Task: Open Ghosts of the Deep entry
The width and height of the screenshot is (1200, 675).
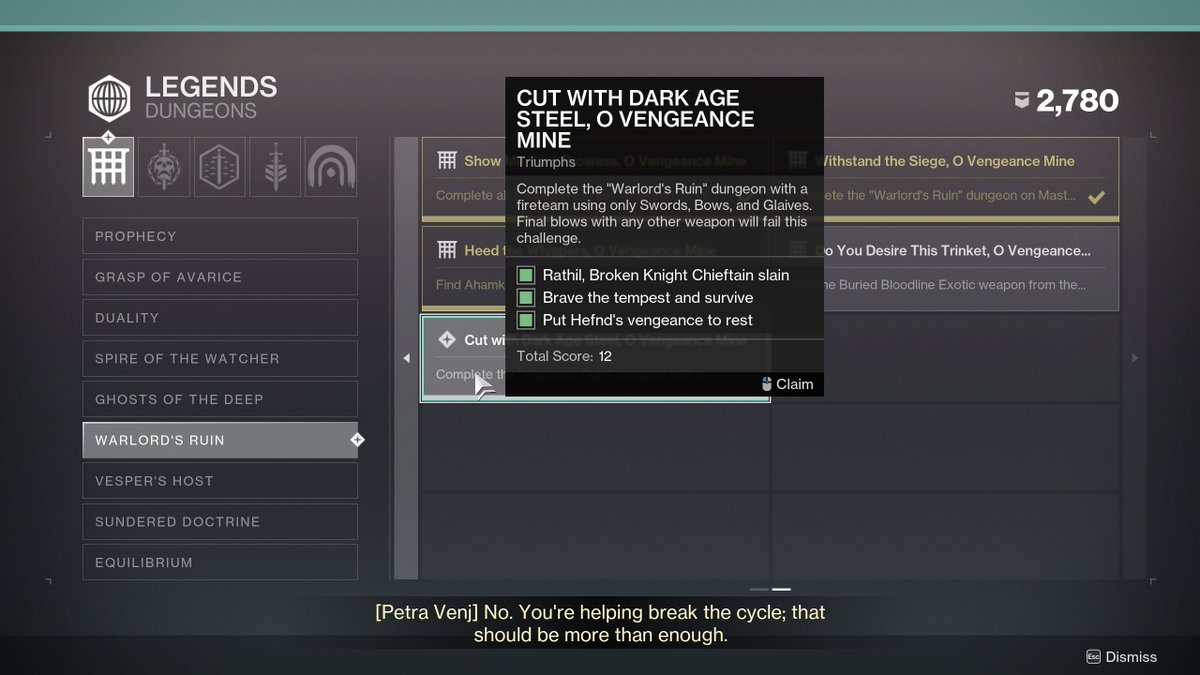Action: click(220, 399)
